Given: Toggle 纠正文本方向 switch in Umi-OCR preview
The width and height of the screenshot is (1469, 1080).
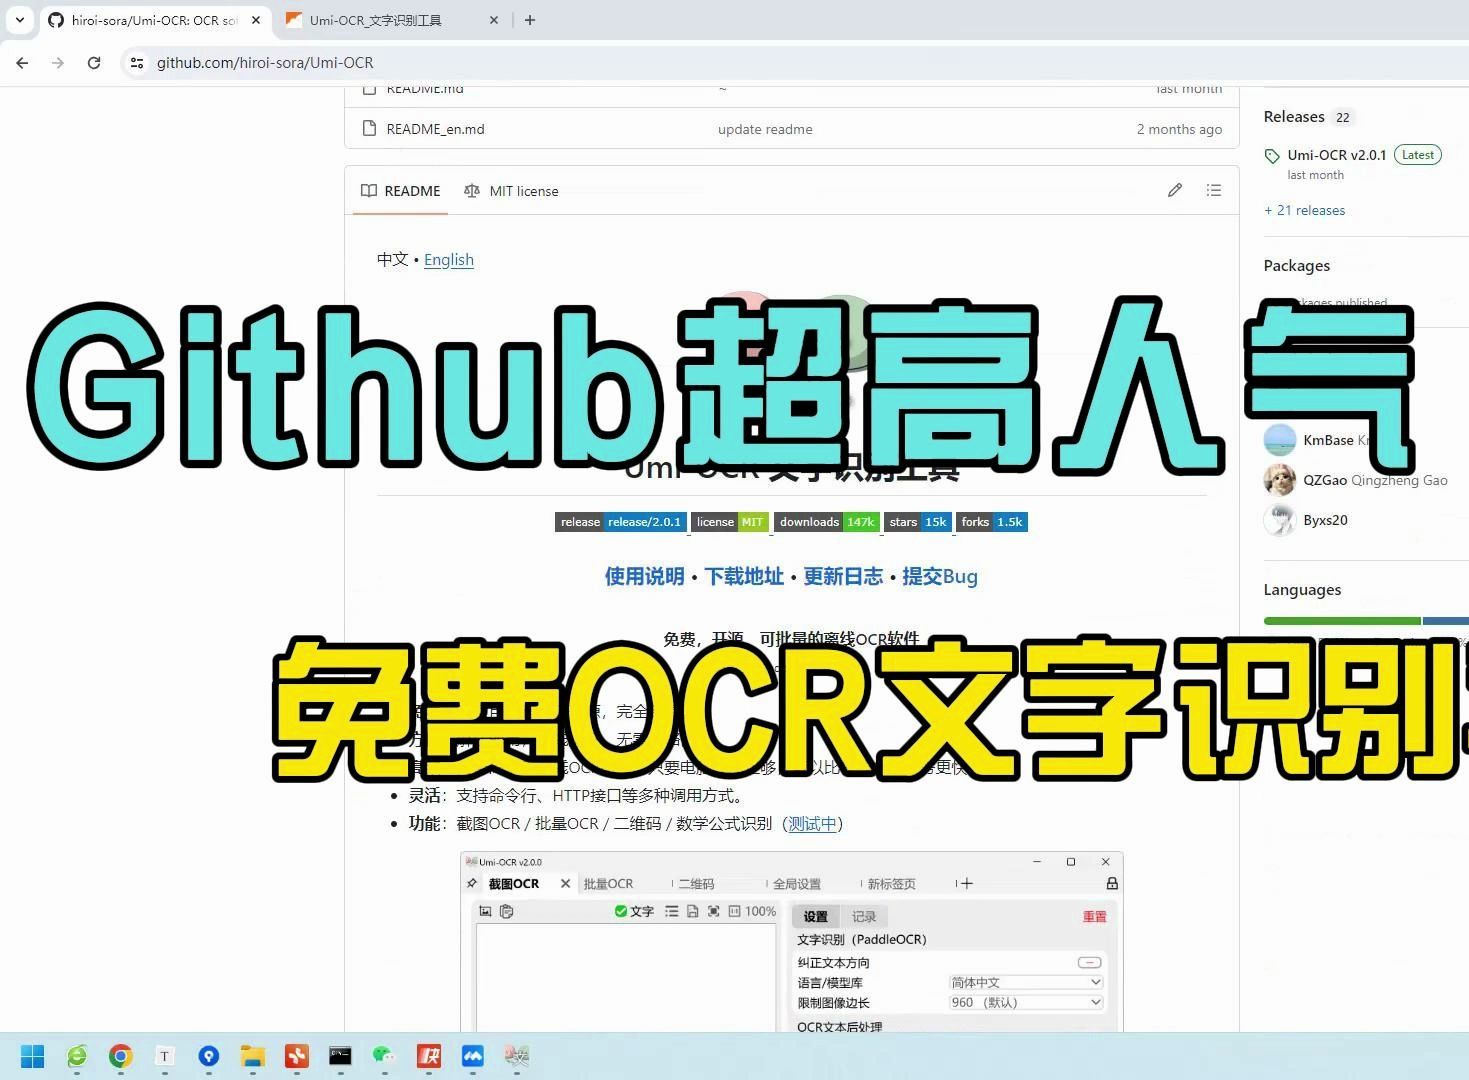Looking at the screenshot, I should pyautogui.click(x=1089, y=963).
